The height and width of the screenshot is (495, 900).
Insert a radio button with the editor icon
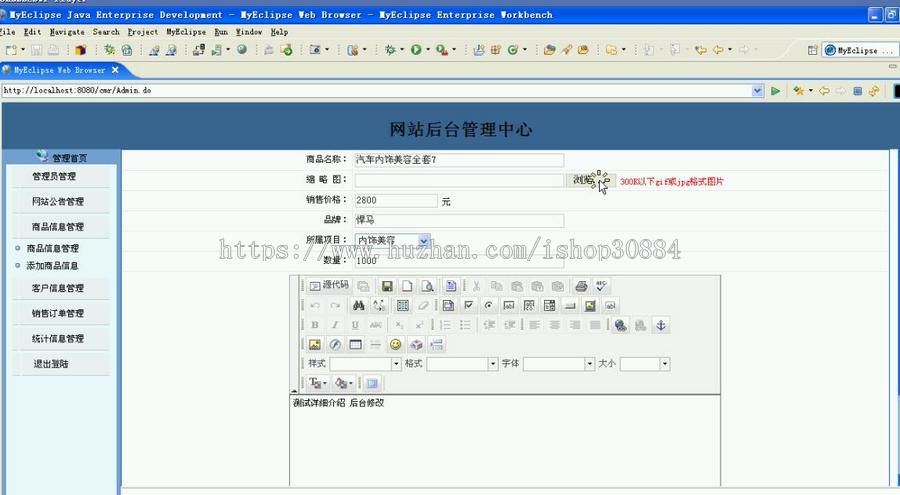[x=488, y=305]
